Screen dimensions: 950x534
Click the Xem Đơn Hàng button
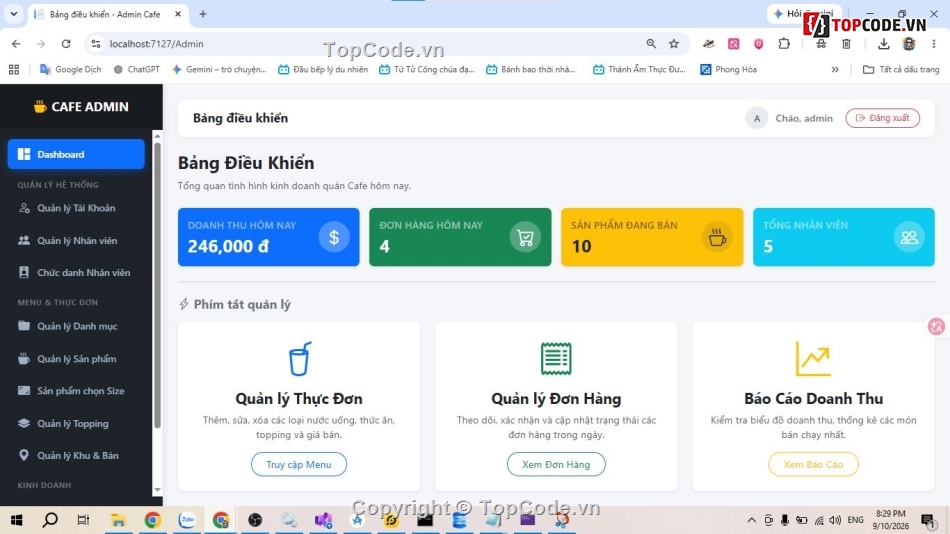[556, 464]
